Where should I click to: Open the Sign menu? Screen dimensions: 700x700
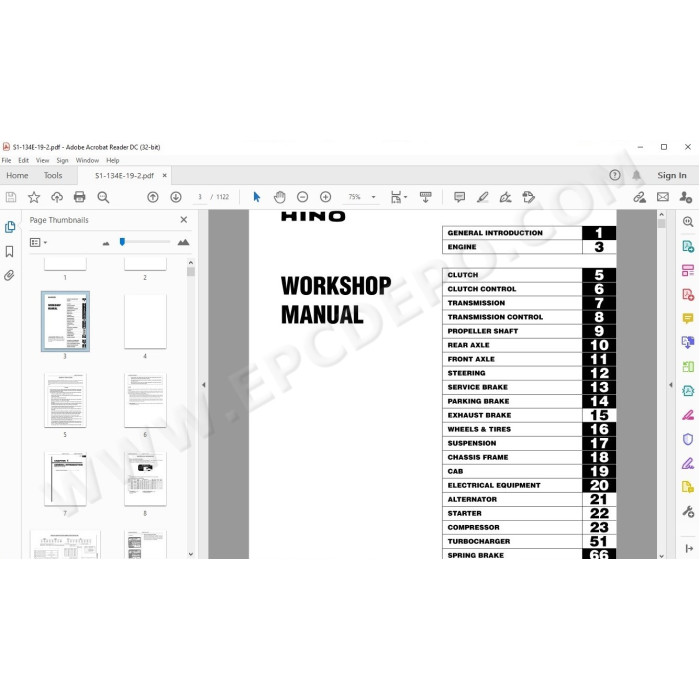(62, 160)
